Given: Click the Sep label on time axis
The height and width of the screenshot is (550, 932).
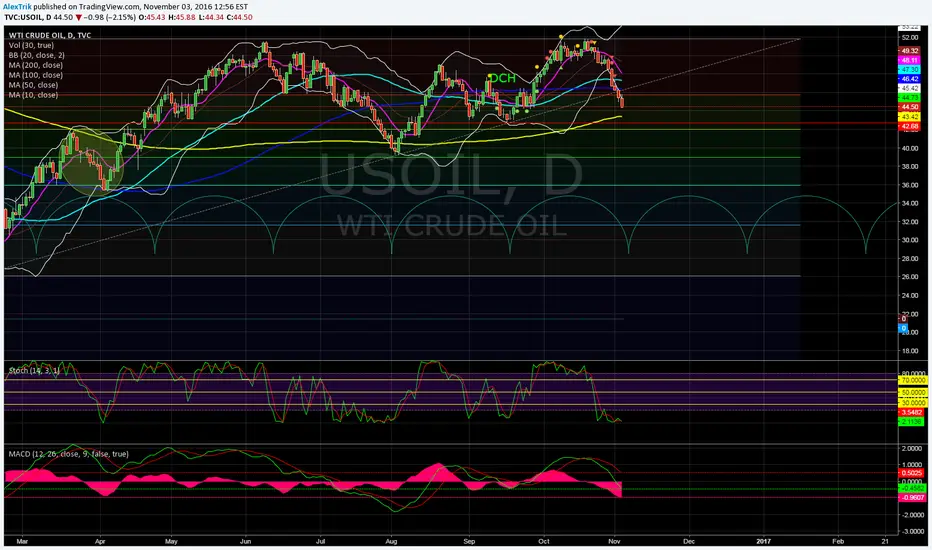Looking at the screenshot, I should tap(470, 541).
